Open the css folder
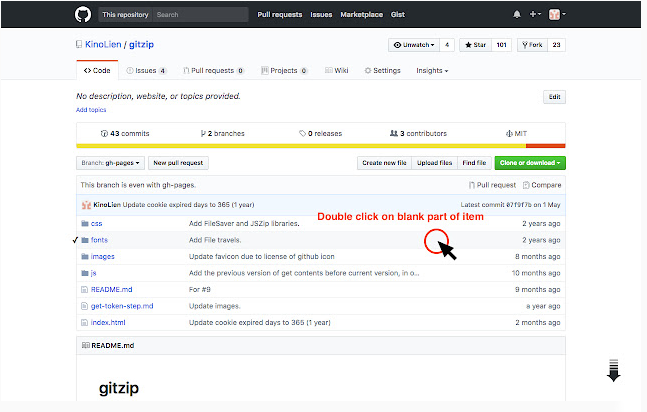647x412 pixels. 97,224
